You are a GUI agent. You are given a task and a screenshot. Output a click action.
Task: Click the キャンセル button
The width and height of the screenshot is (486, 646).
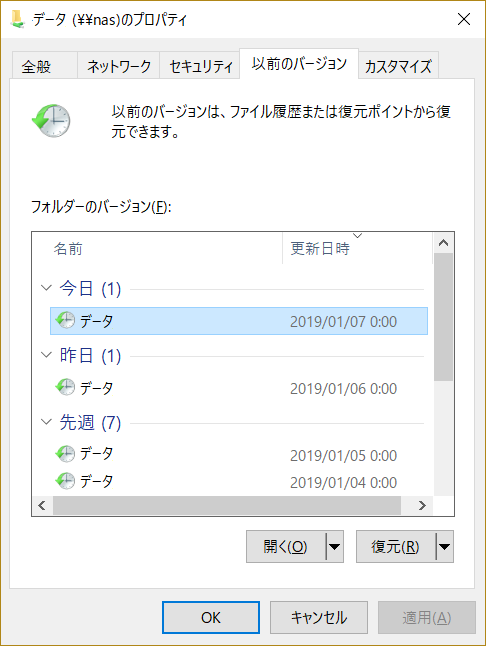tap(319, 617)
